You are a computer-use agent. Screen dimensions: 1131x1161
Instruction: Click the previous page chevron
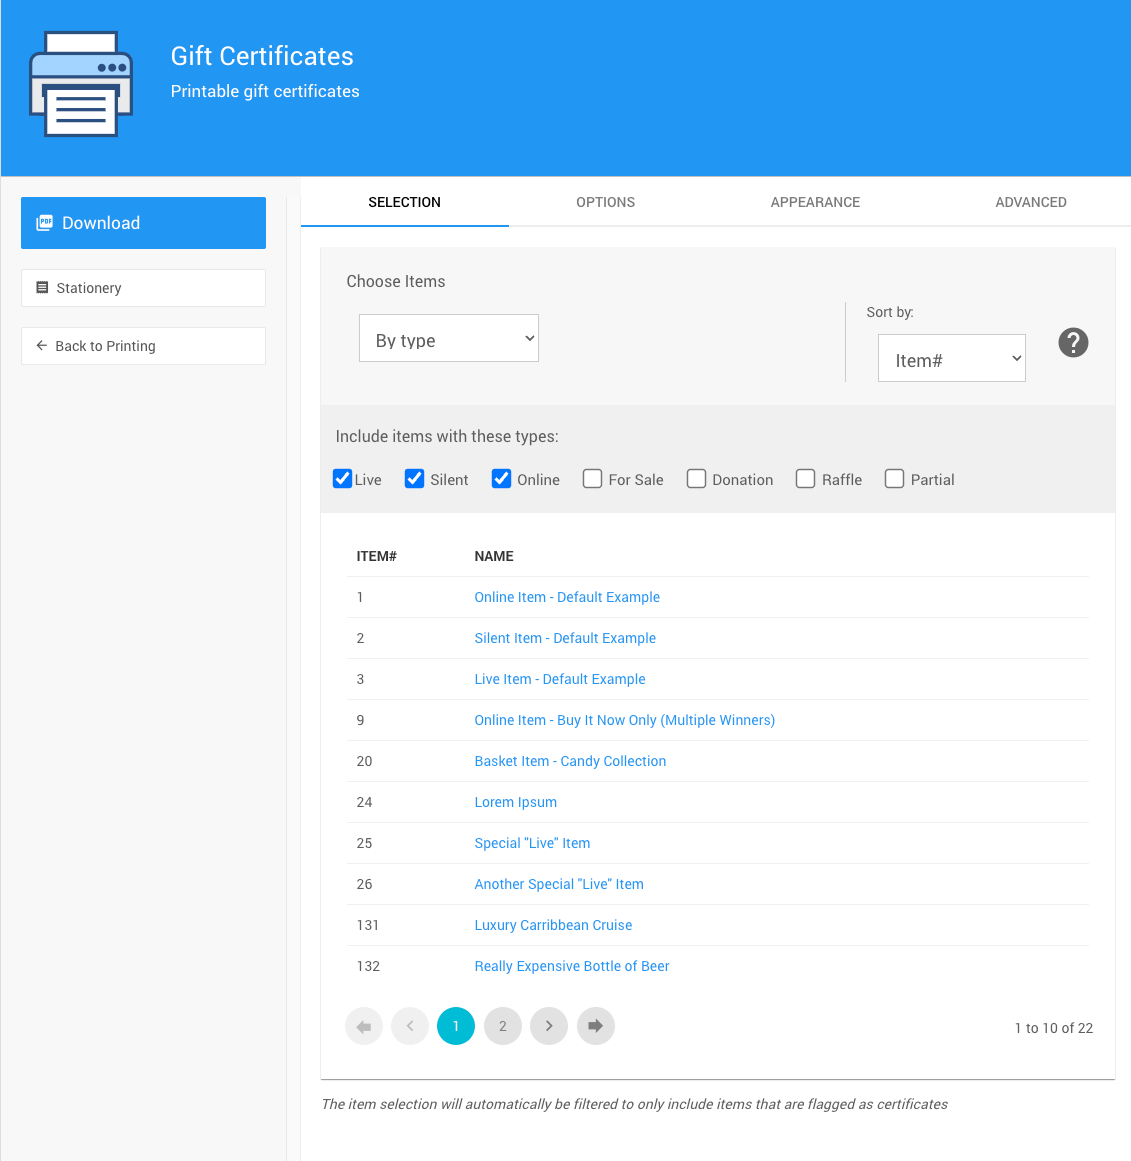click(x=410, y=1026)
